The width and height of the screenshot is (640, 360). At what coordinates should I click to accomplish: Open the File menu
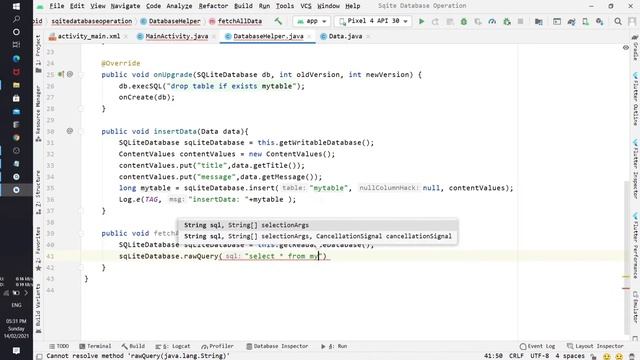tap(57, 6)
